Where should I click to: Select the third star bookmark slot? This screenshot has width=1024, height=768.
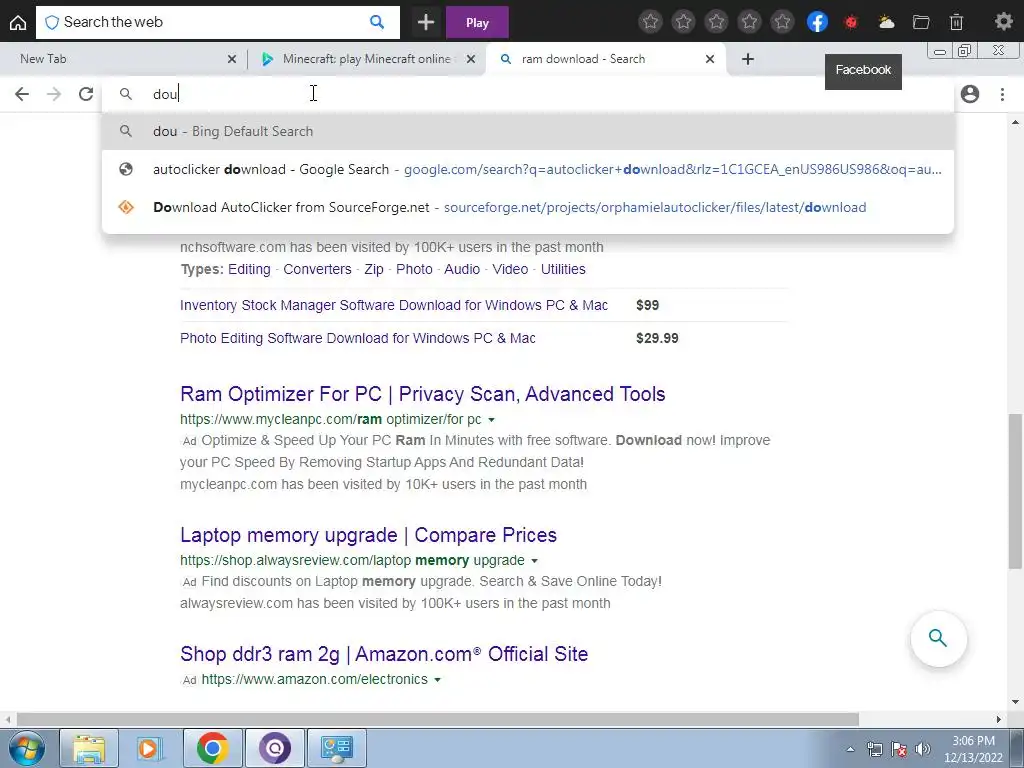tap(716, 22)
